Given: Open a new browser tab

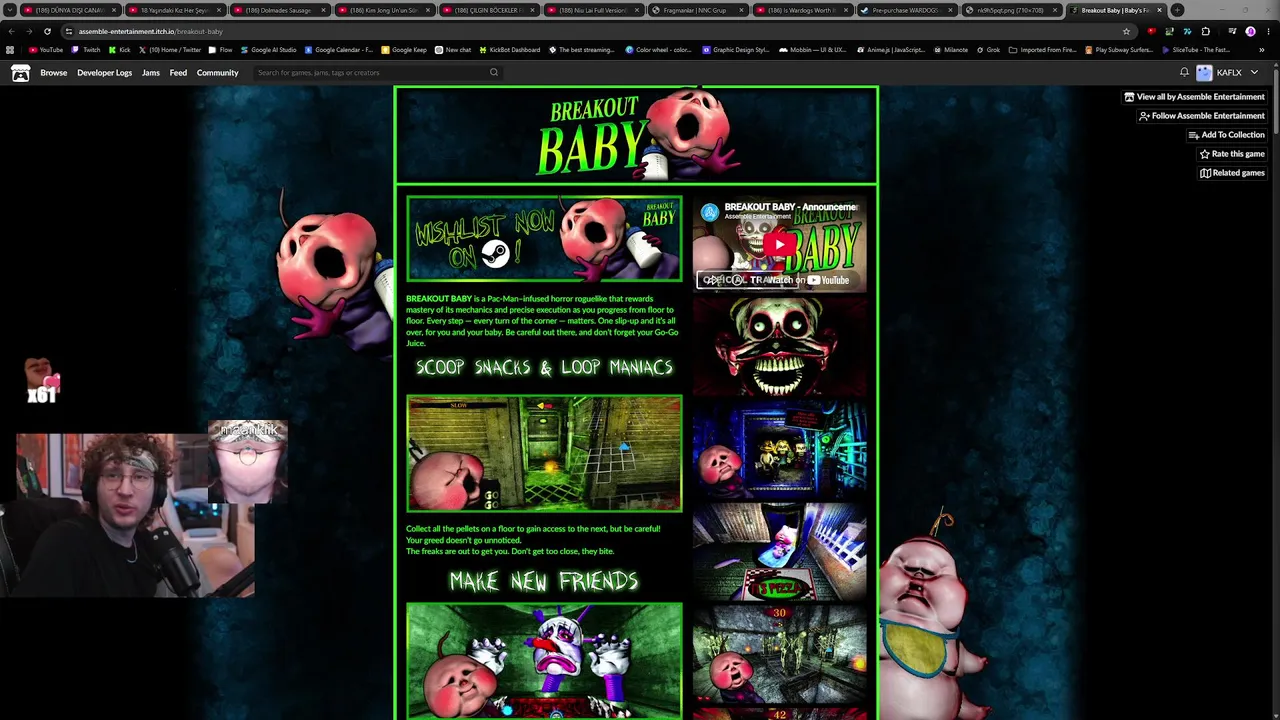Looking at the screenshot, I should click(1177, 10).
